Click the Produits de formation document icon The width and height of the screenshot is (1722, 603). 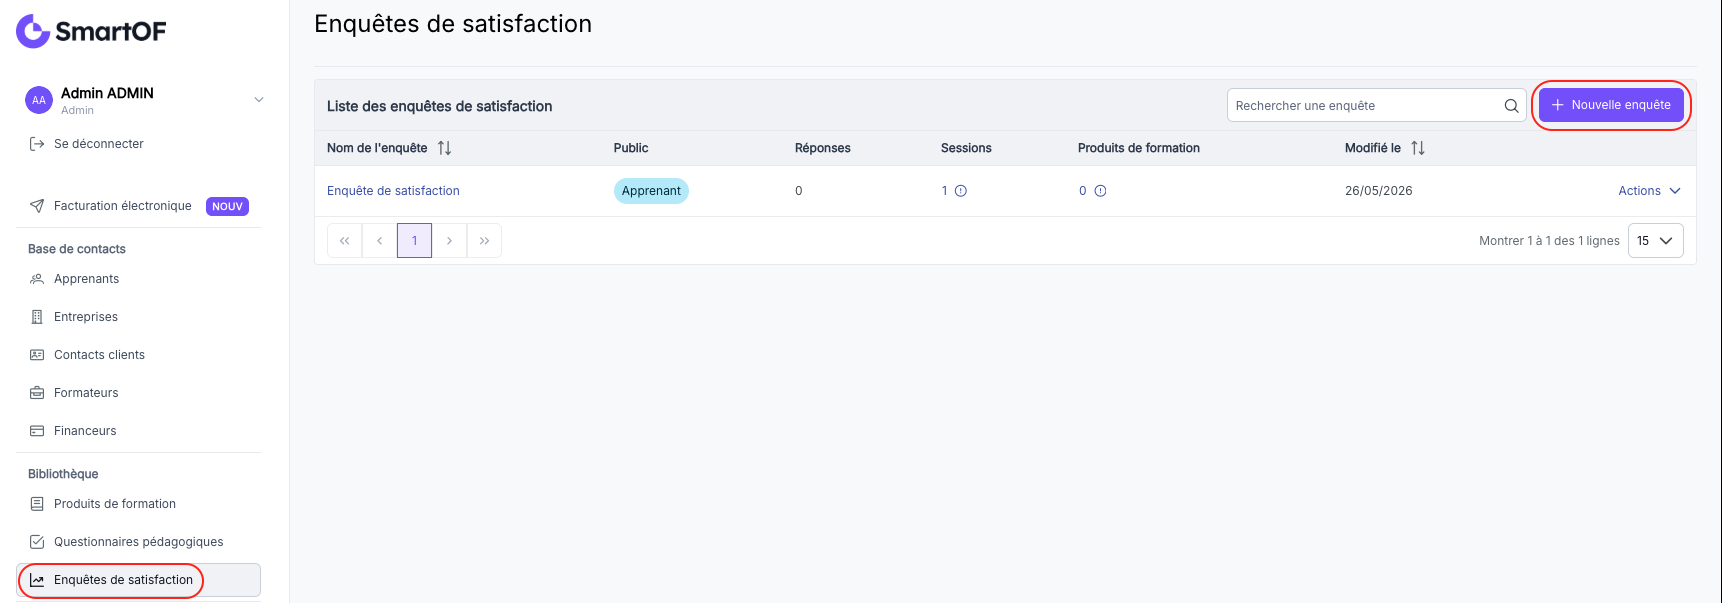click(x=37, y=504)
